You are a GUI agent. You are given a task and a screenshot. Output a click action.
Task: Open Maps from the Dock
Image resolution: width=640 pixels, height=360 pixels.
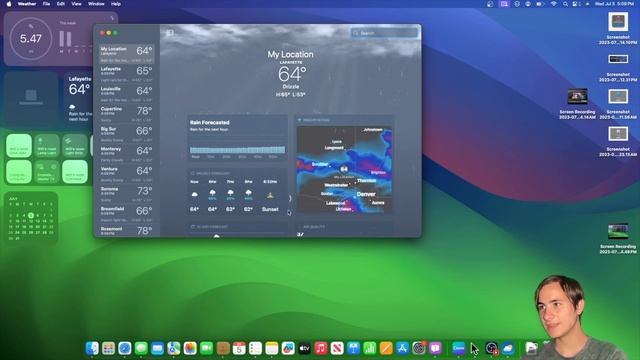coord(174,348)
